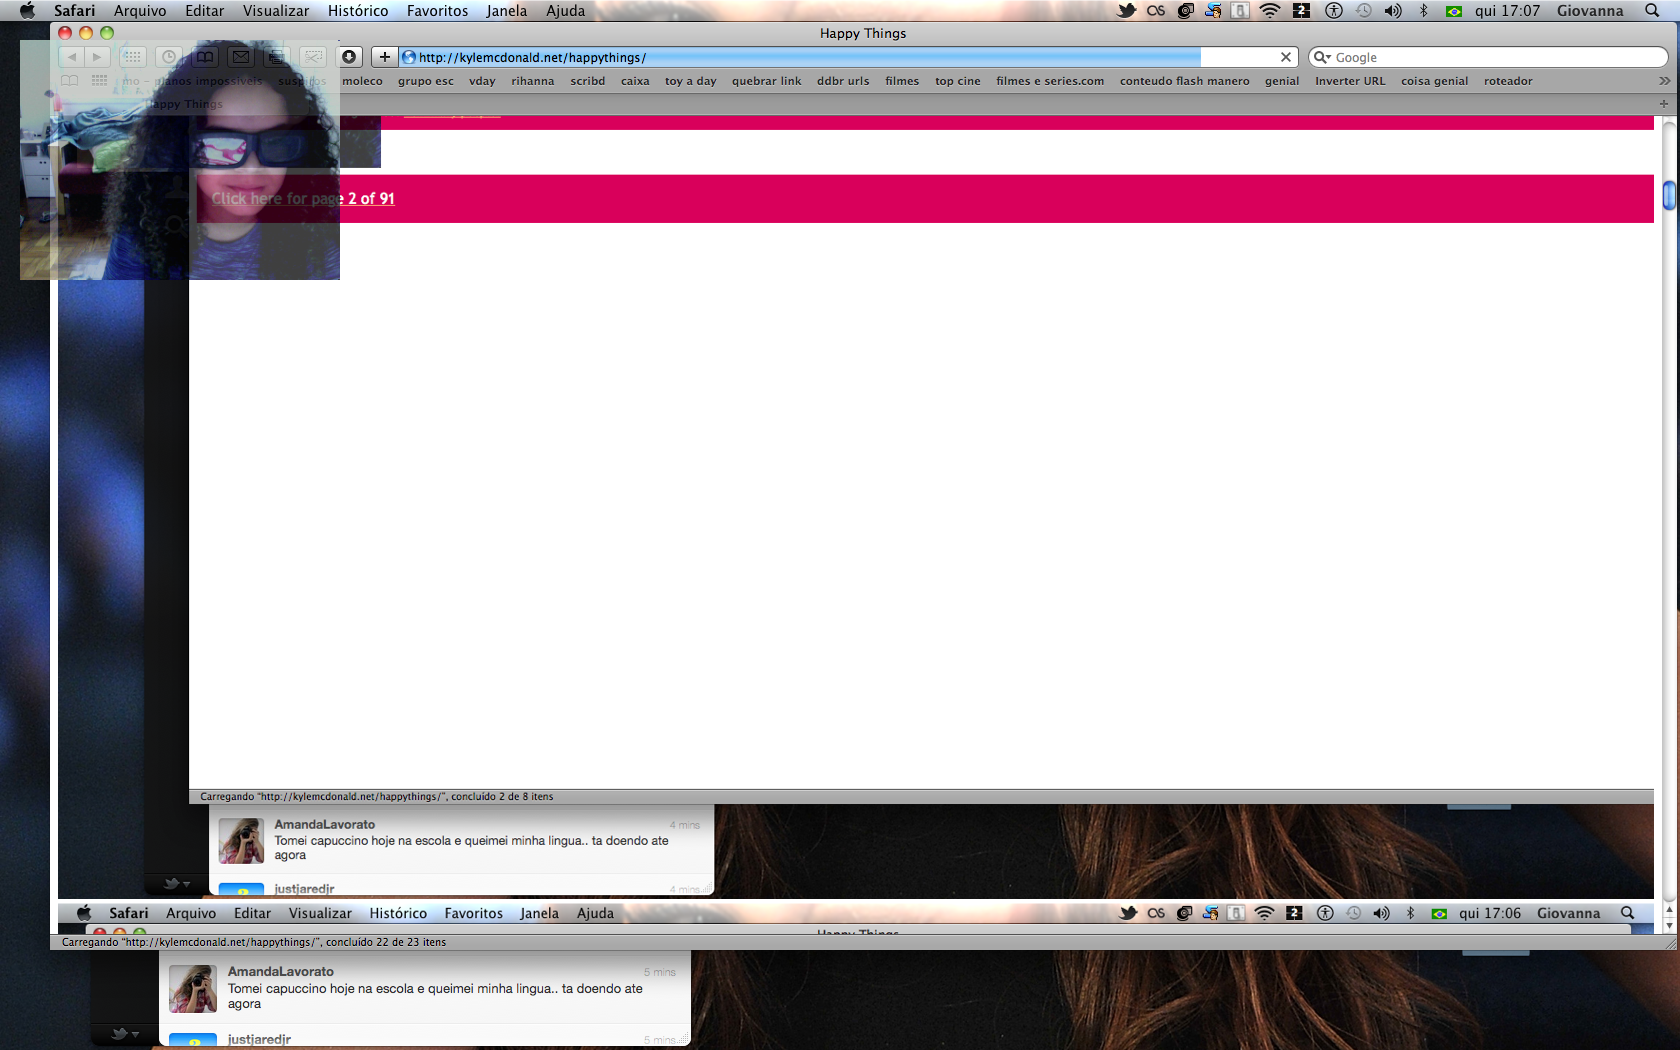This screenshot has height=1050, width=1680.
Task: Open the 'Giovanna' user menu in the top menu bar
Action: [x=1590, y=11]
